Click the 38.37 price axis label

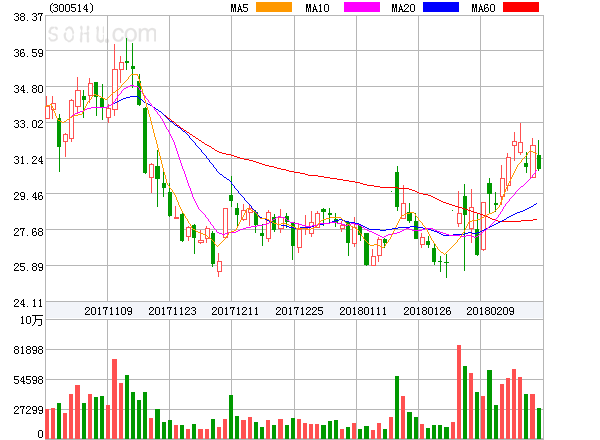pos(28,17)
